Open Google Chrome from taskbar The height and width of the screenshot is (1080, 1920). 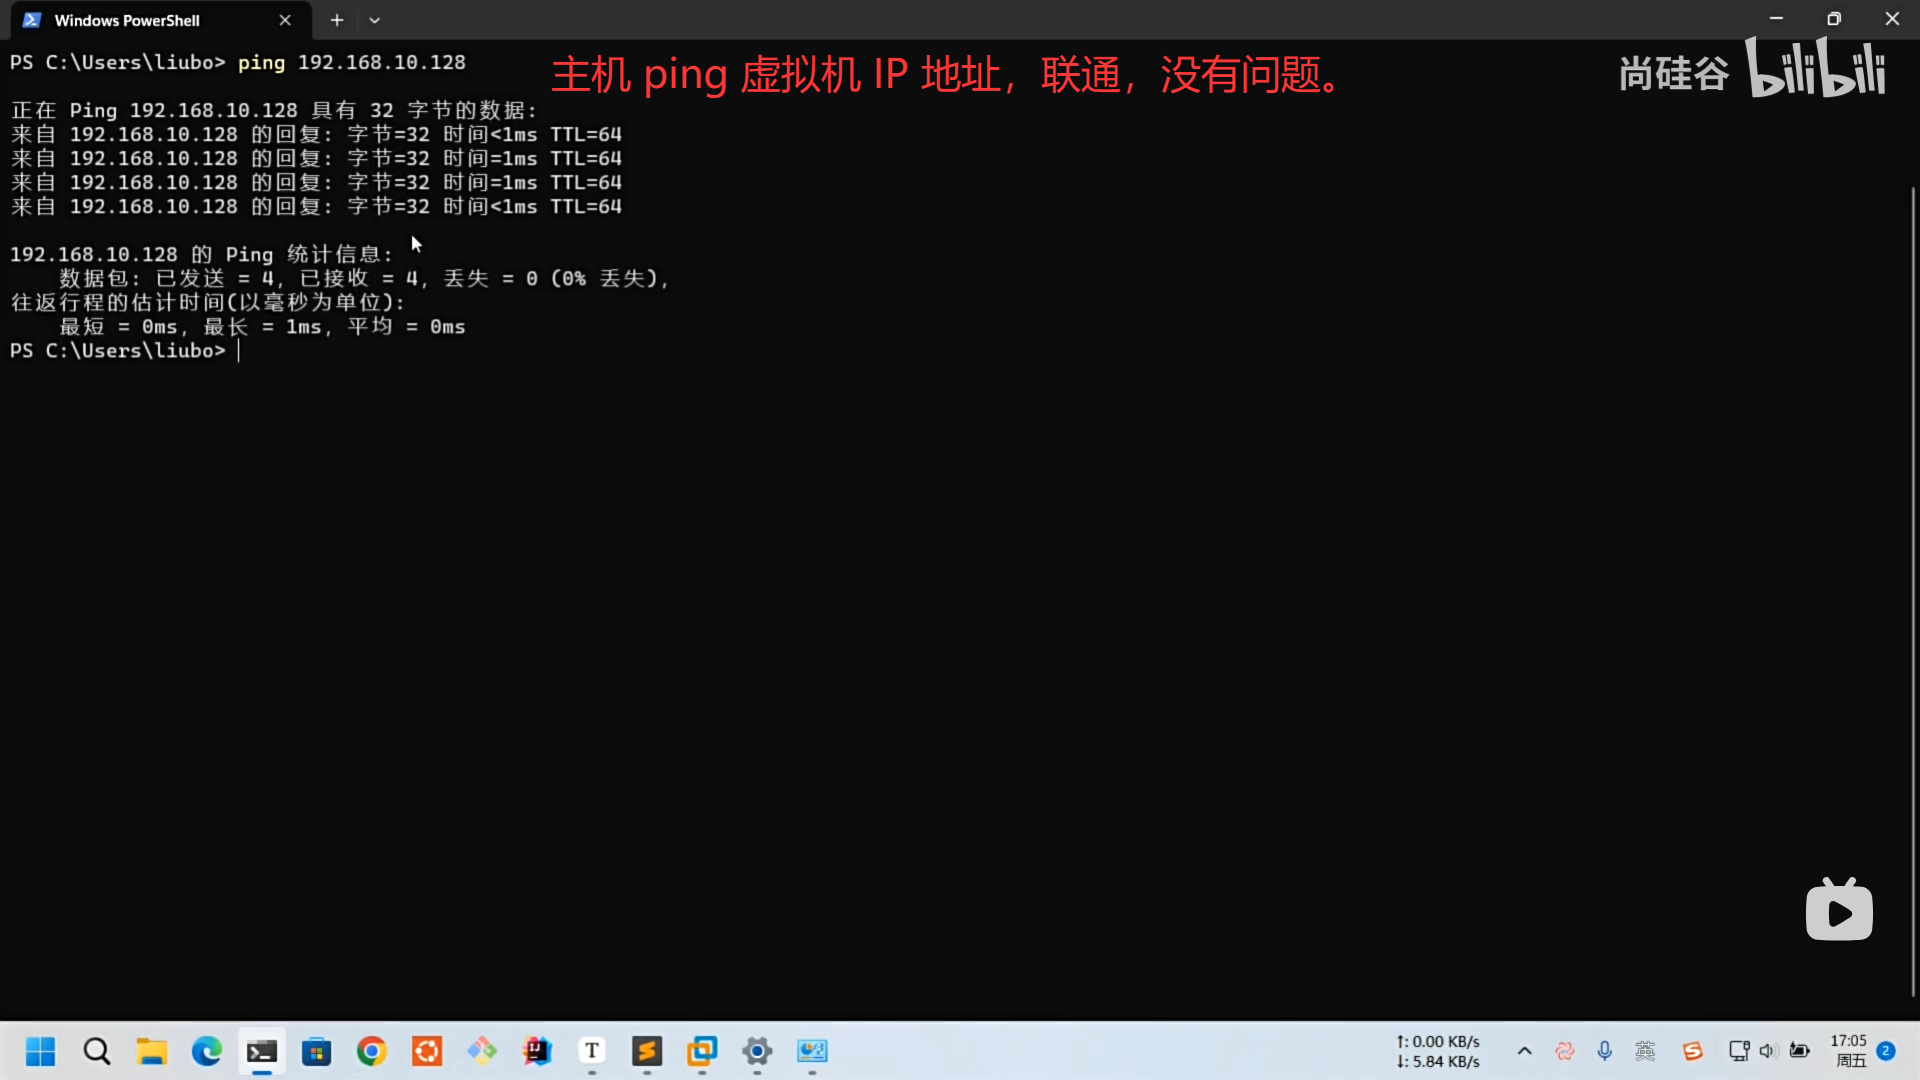point(372,1051)
